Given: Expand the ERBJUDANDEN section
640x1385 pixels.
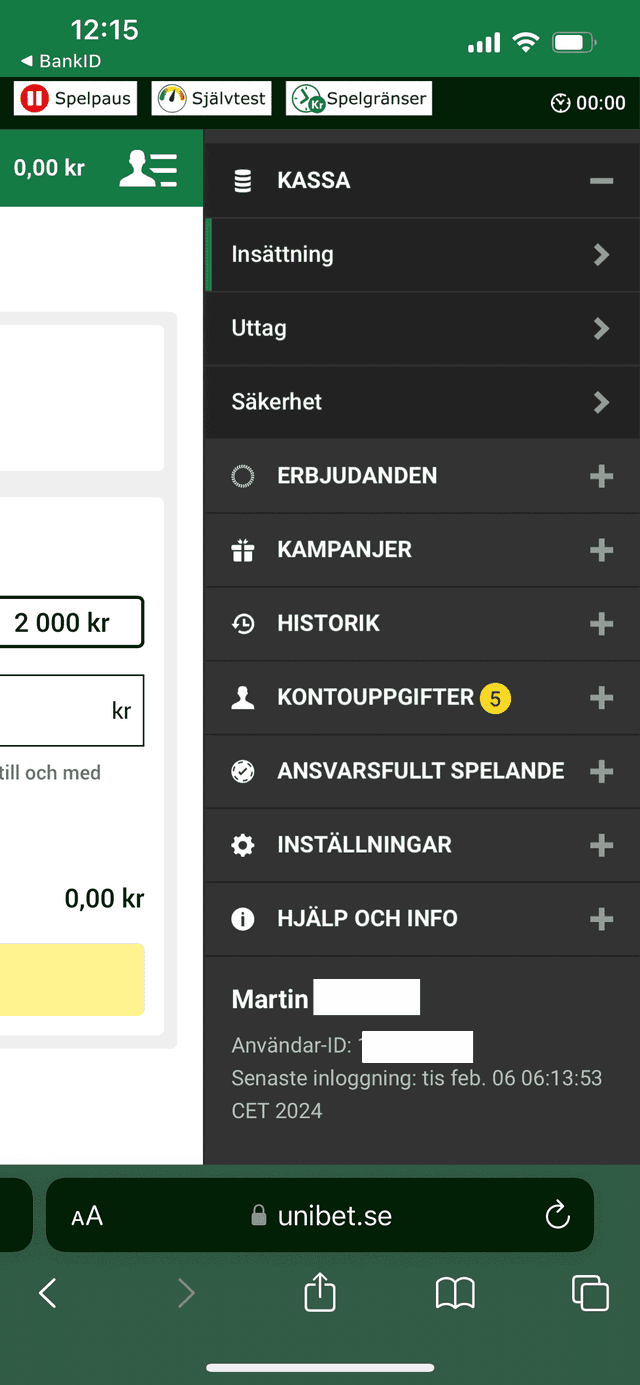Looking at the screenshot, I should pos(601,476).
